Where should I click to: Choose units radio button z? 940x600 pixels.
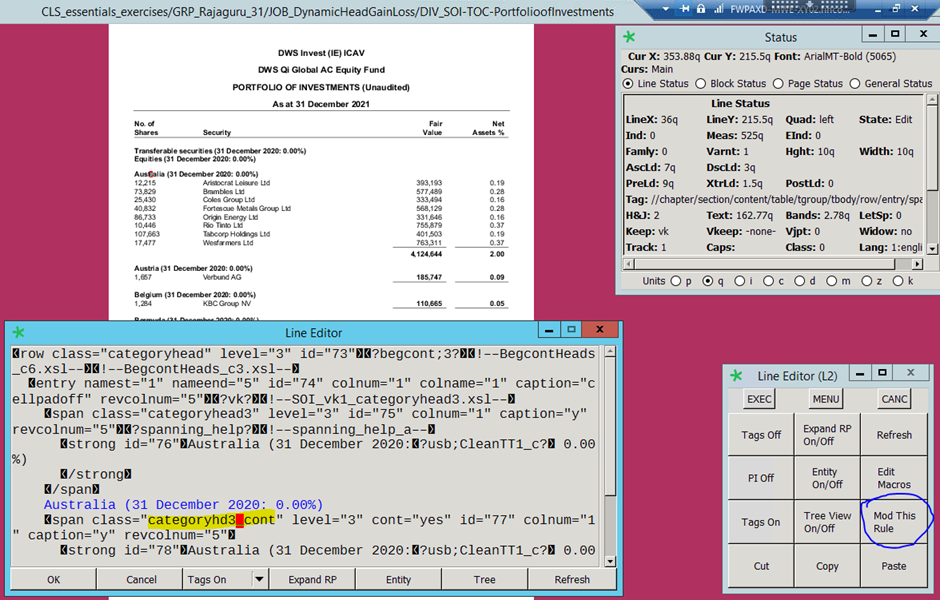pos(867,281)
